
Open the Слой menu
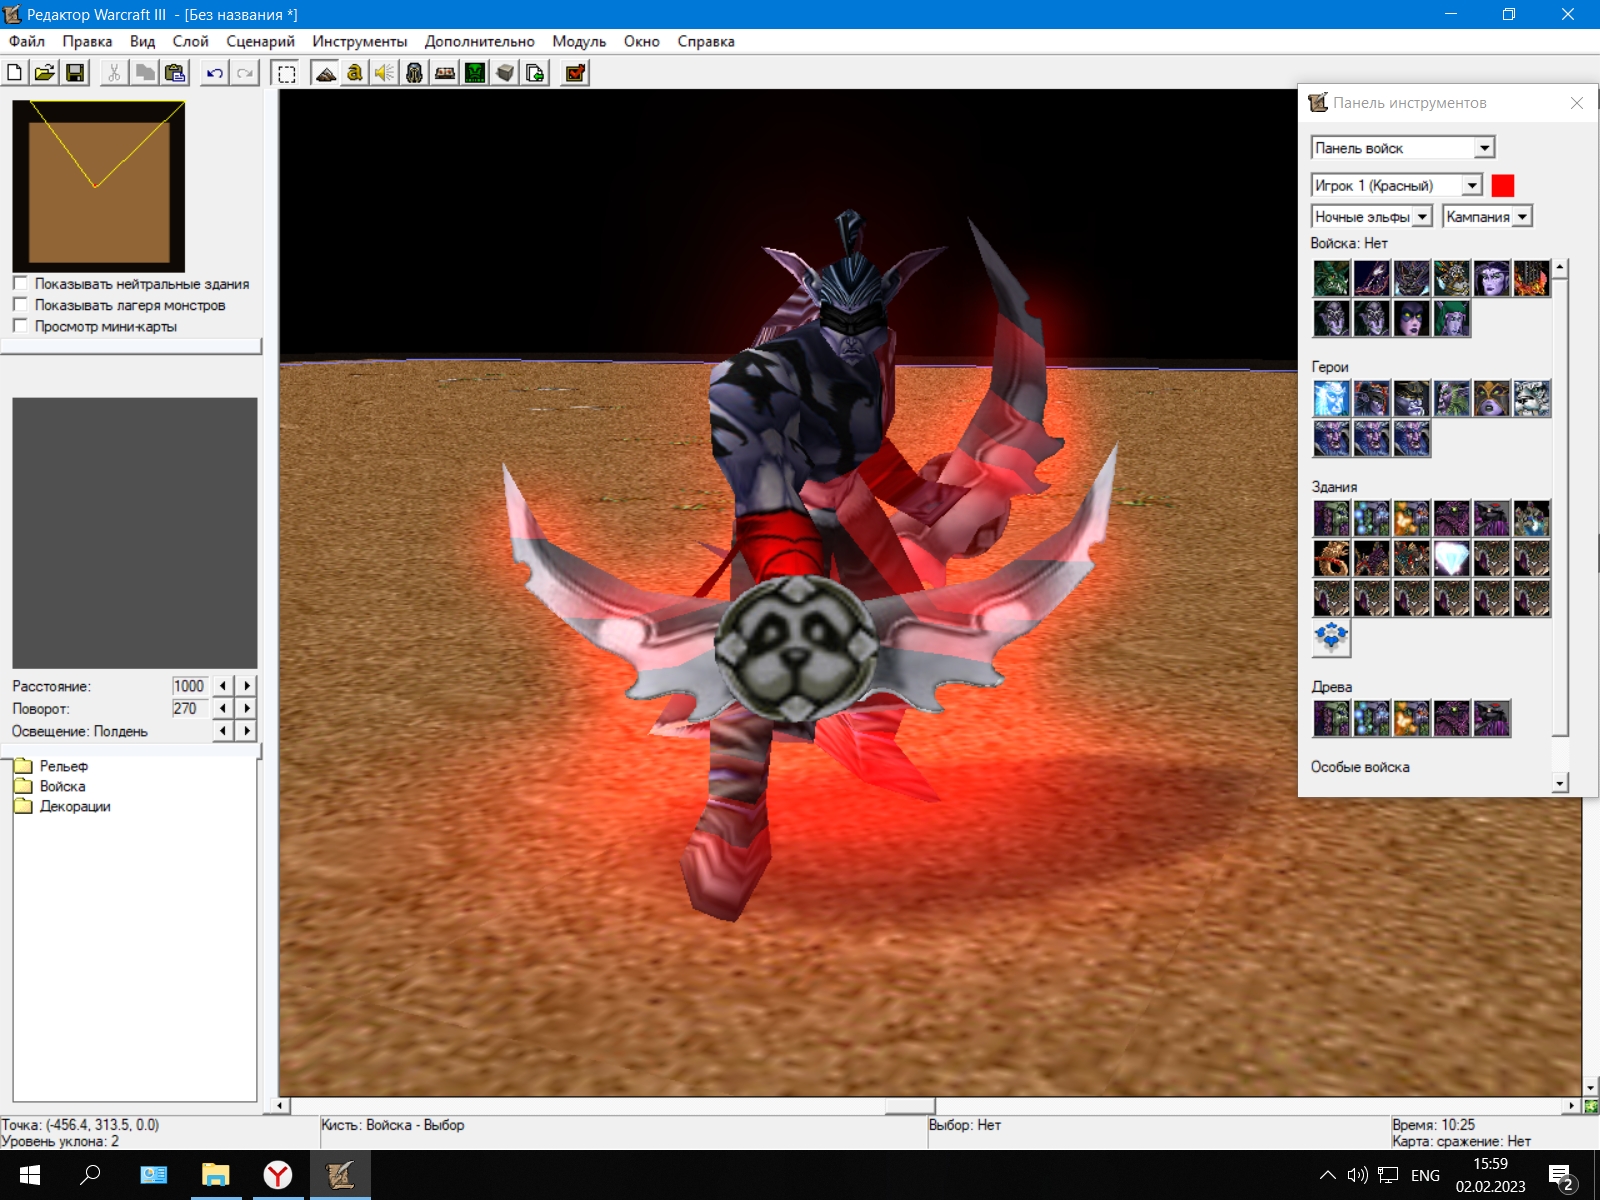click(x=190, y=41)
